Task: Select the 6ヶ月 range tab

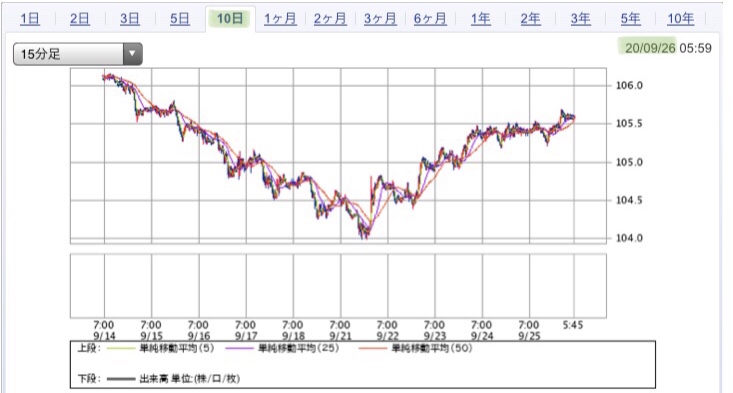Action: tap(431, 19)
